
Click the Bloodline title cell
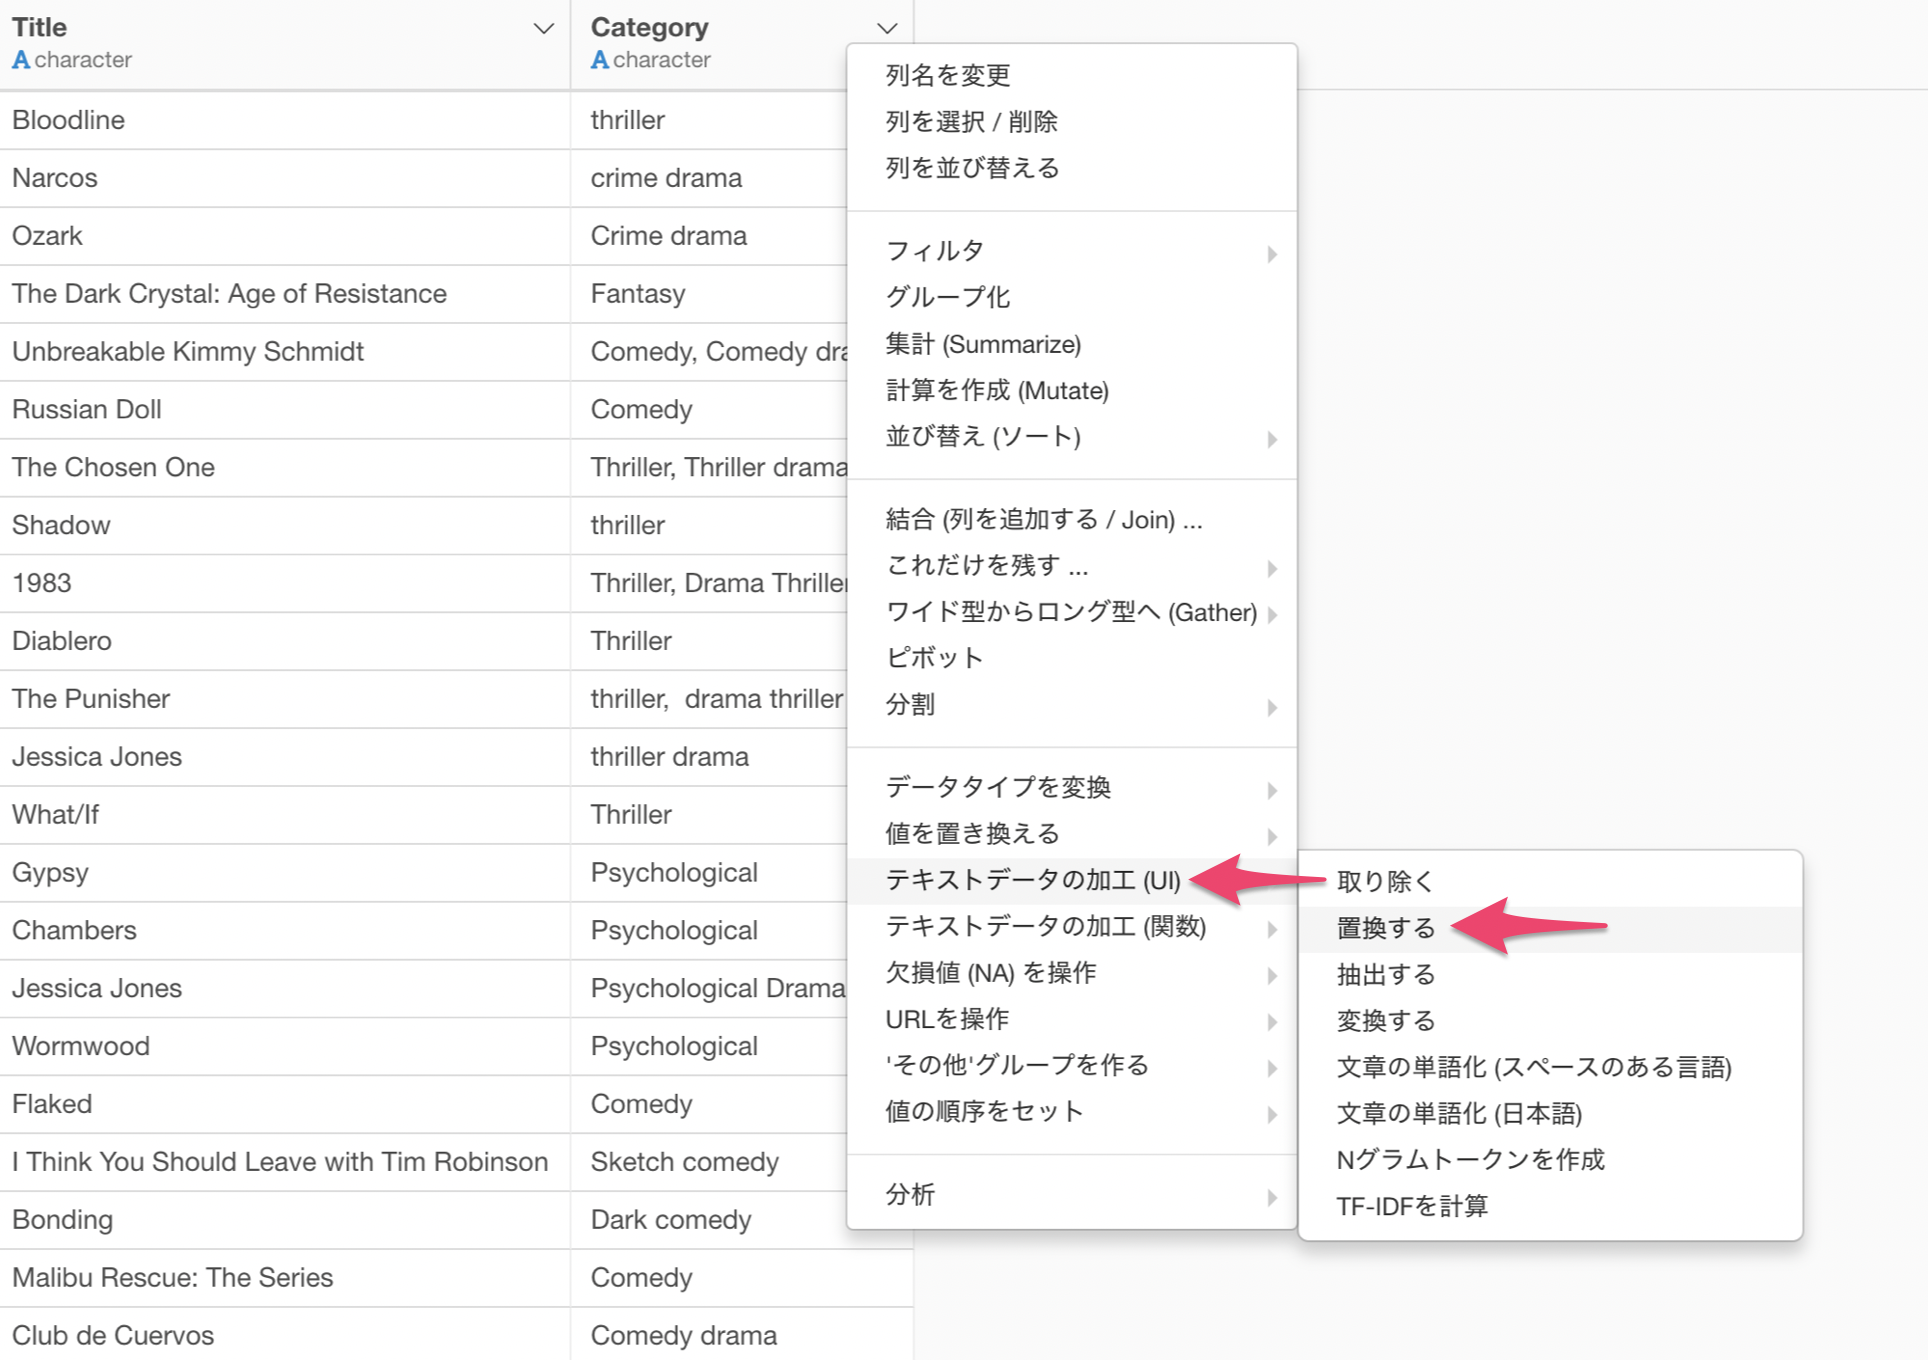pyautogui.click(x=285, y=120)
